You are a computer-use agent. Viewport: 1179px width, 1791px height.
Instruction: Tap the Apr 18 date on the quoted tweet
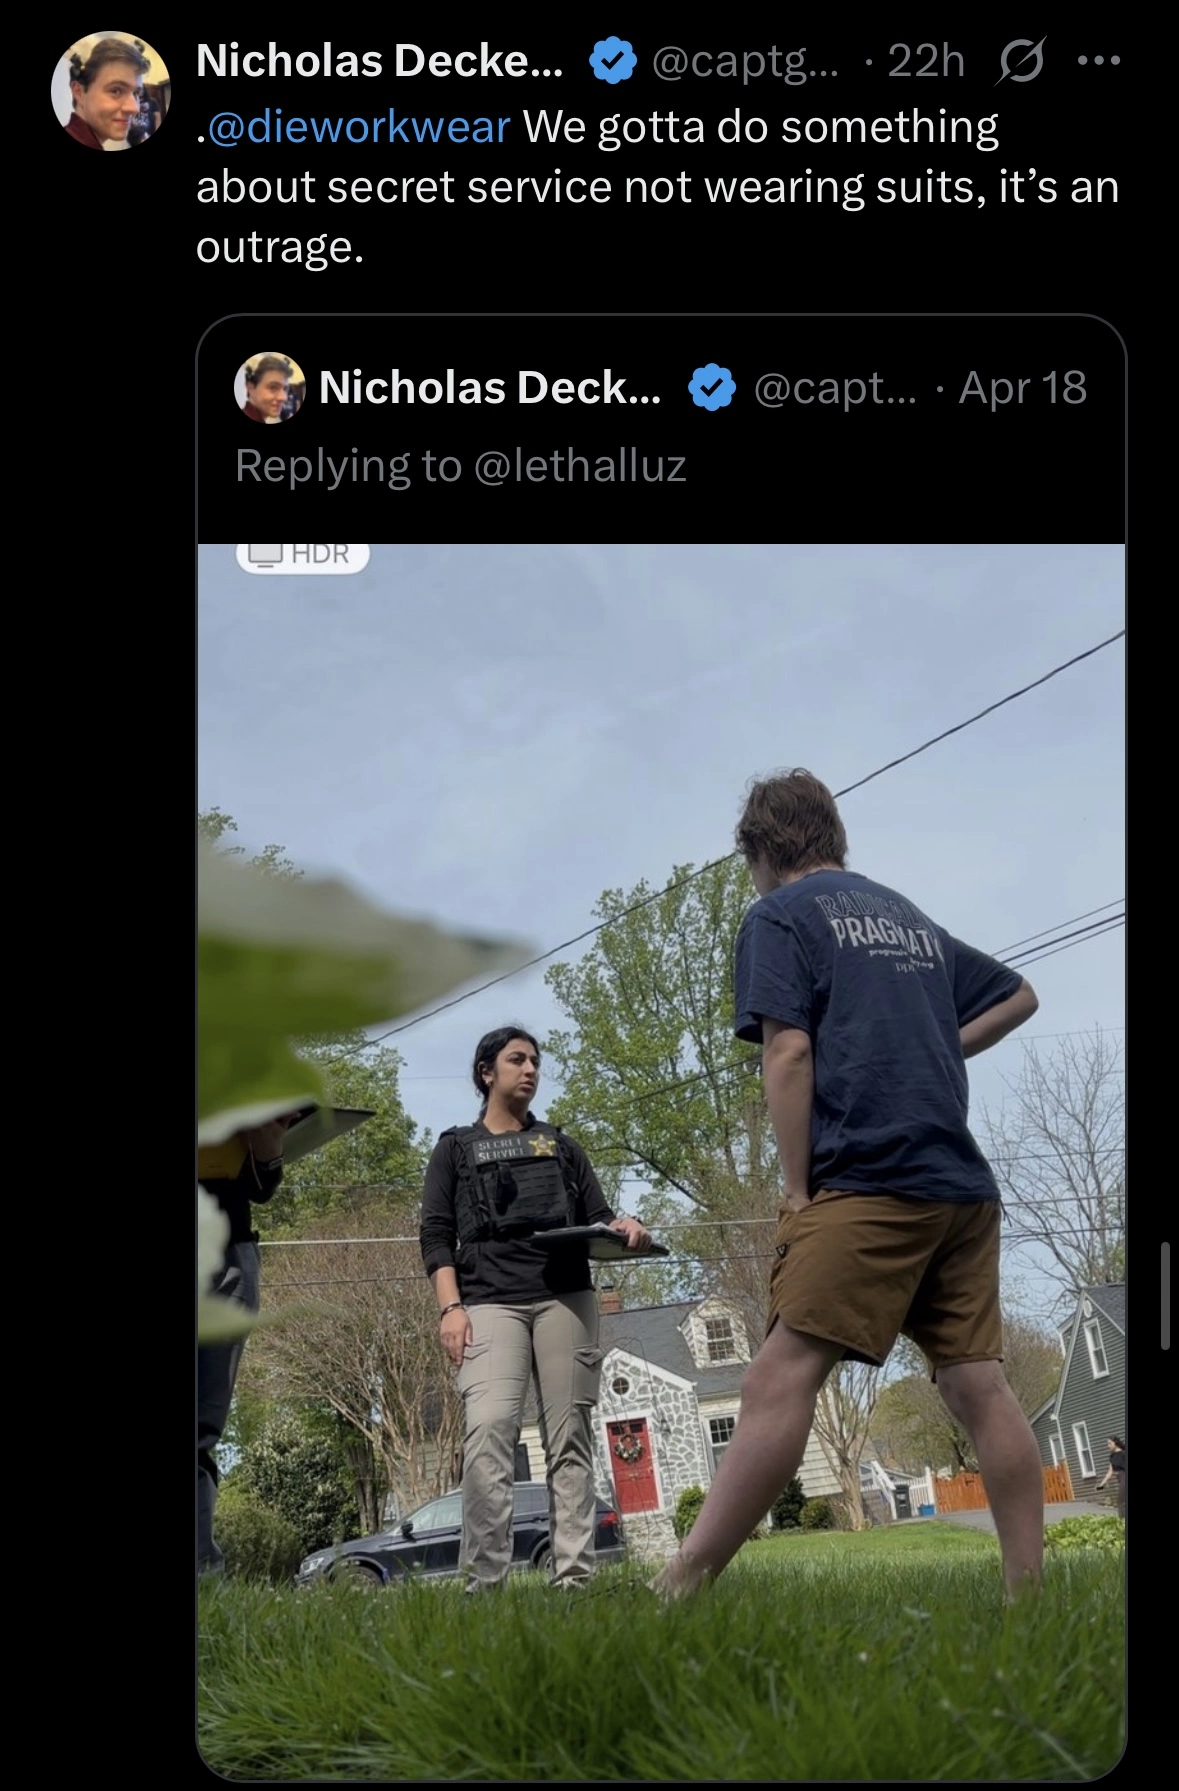[x=1022, y=387]
